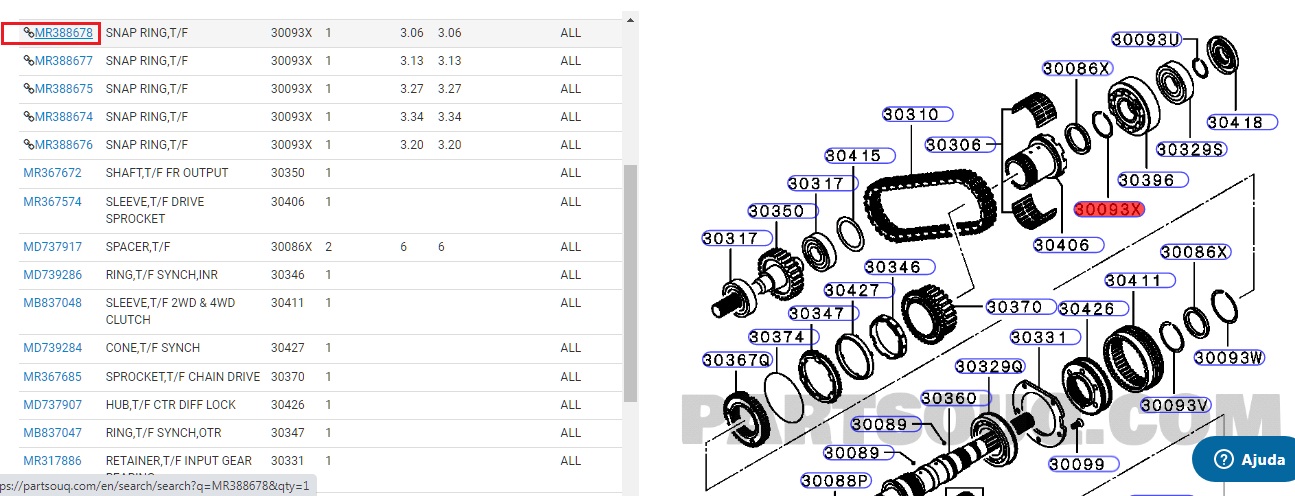The image size is (1295, 496).
Task: Select the MR367685 sprocket part link
Action: coord(52,377)
